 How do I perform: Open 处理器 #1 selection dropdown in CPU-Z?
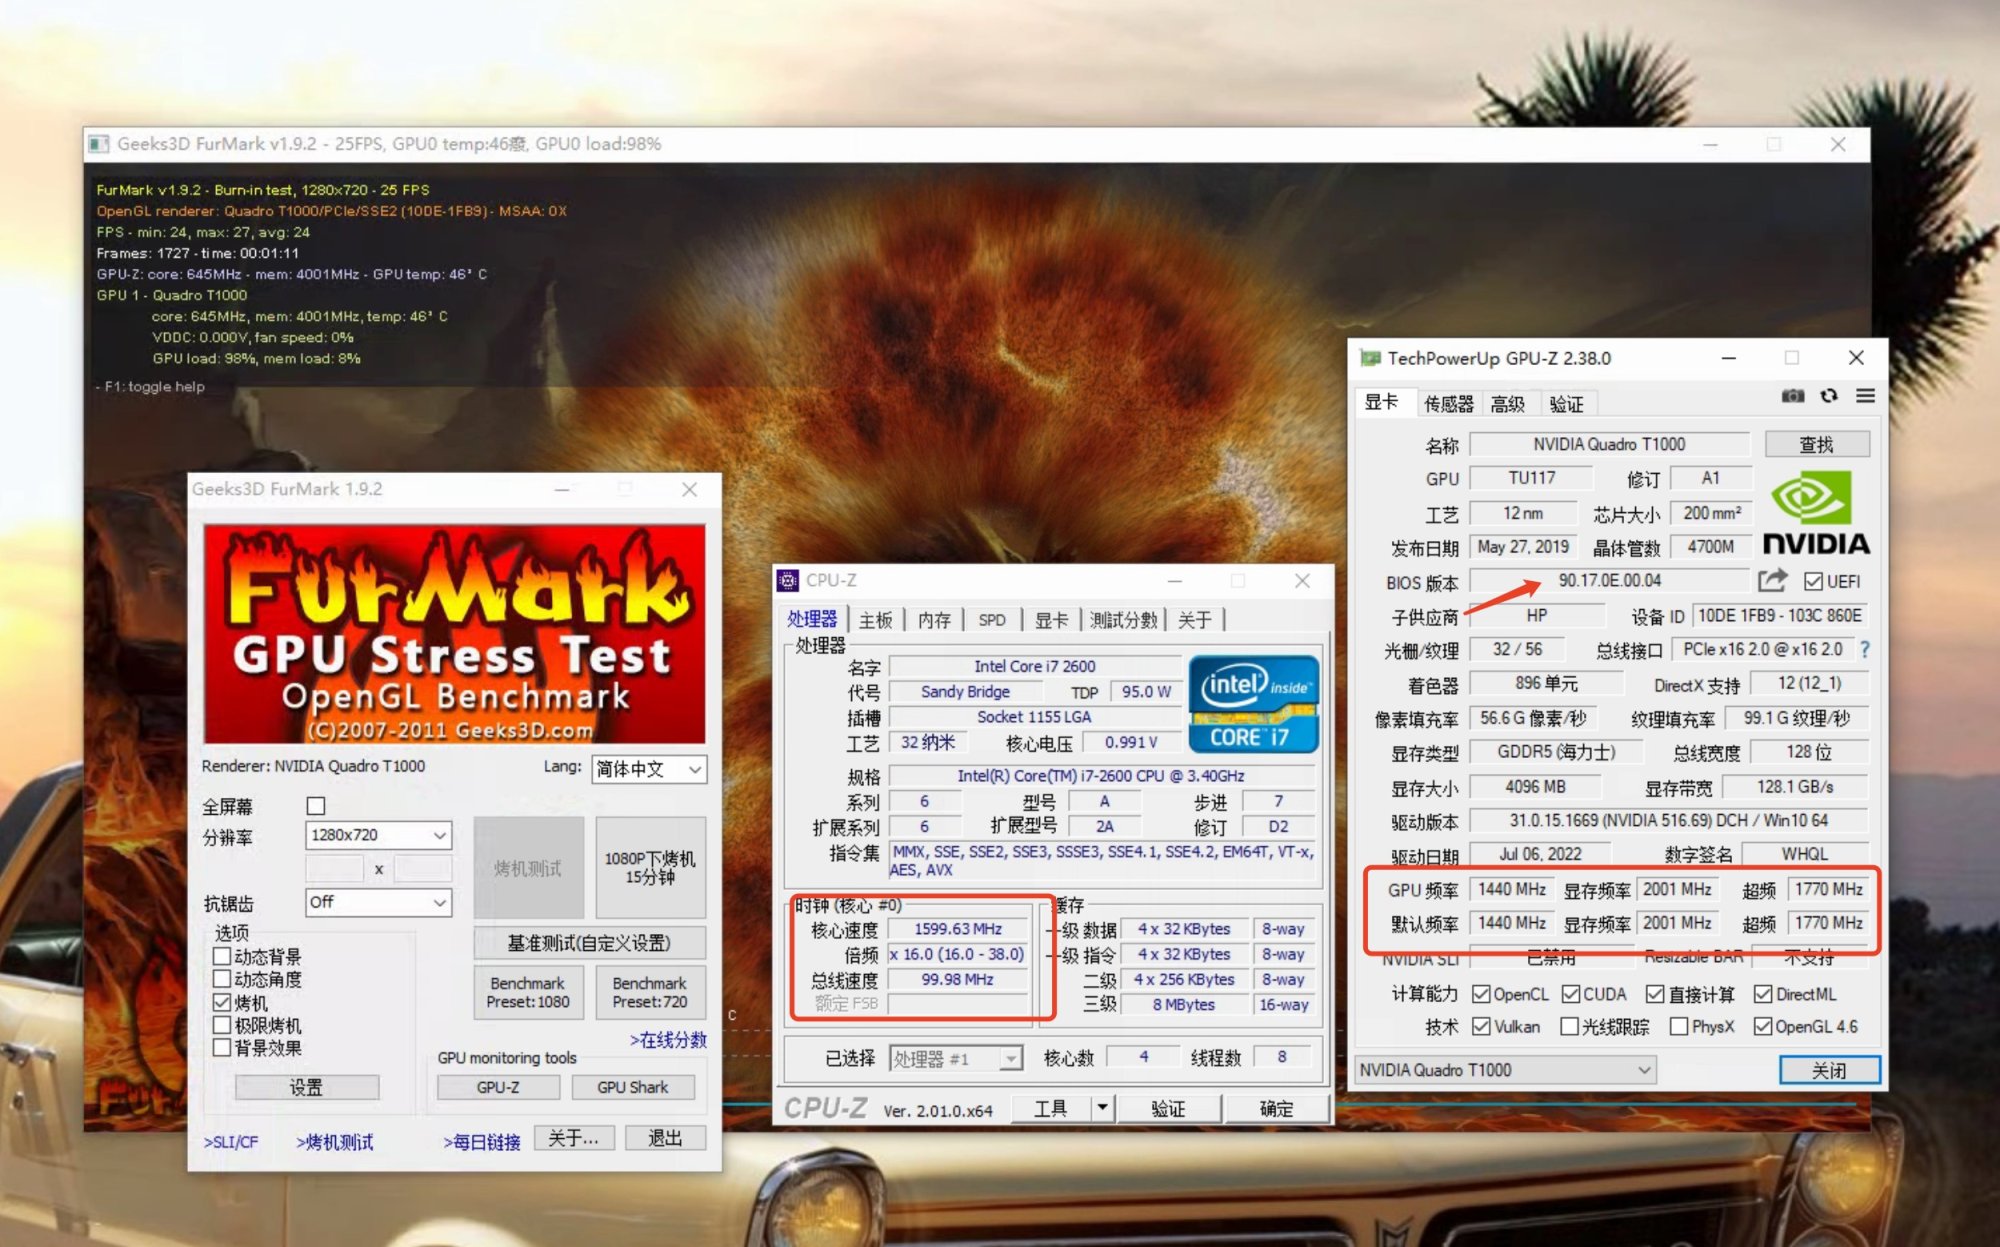(956, 1058)
